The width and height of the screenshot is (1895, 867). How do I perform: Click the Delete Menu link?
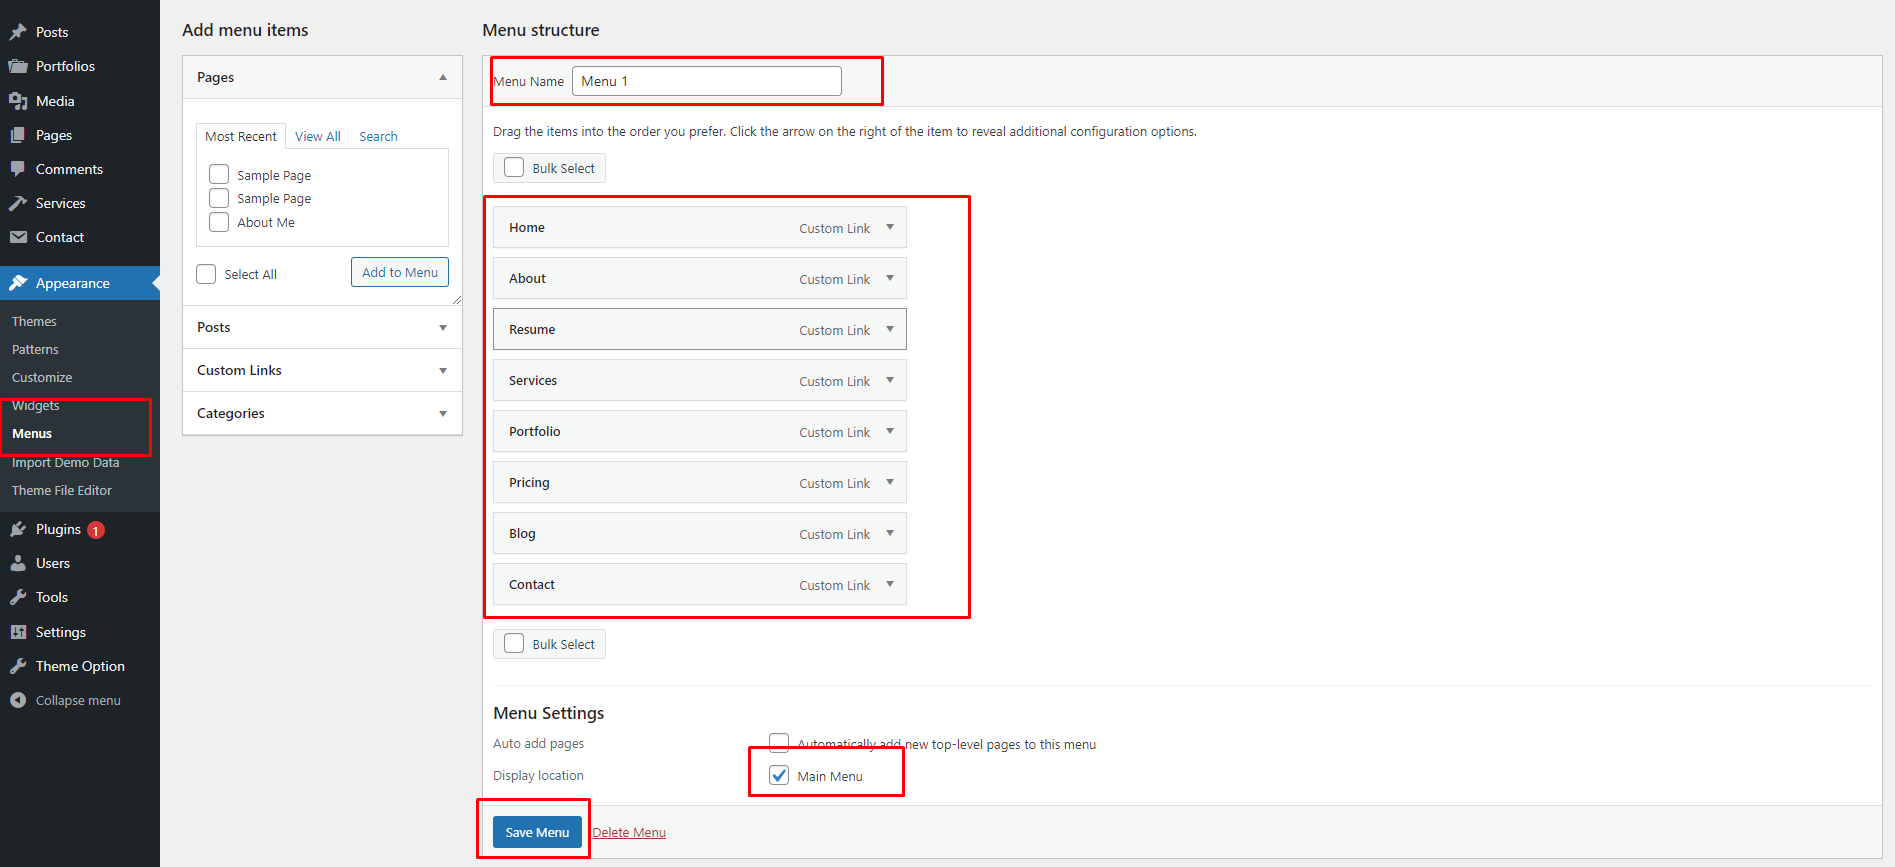(x=628, y=832)
